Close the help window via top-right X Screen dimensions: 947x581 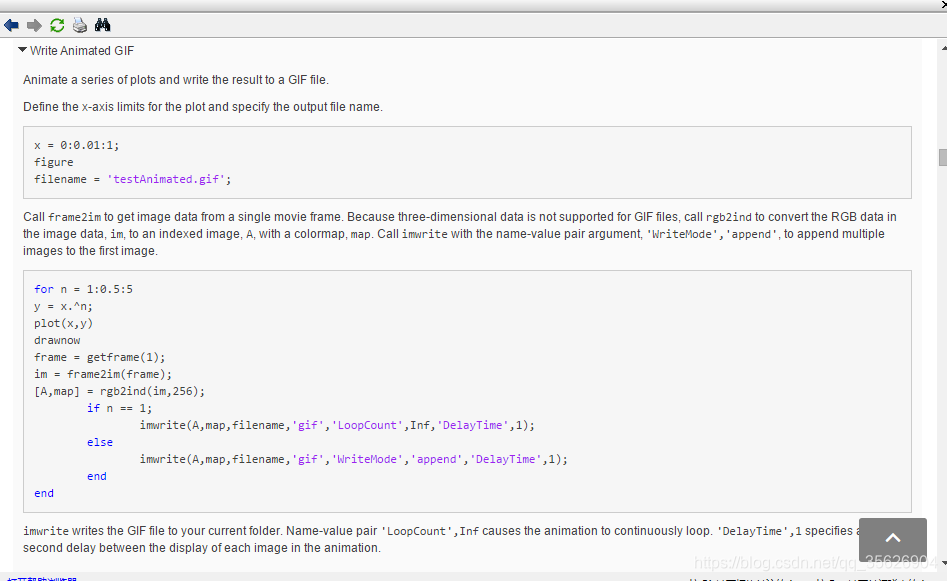click(943, 4)
